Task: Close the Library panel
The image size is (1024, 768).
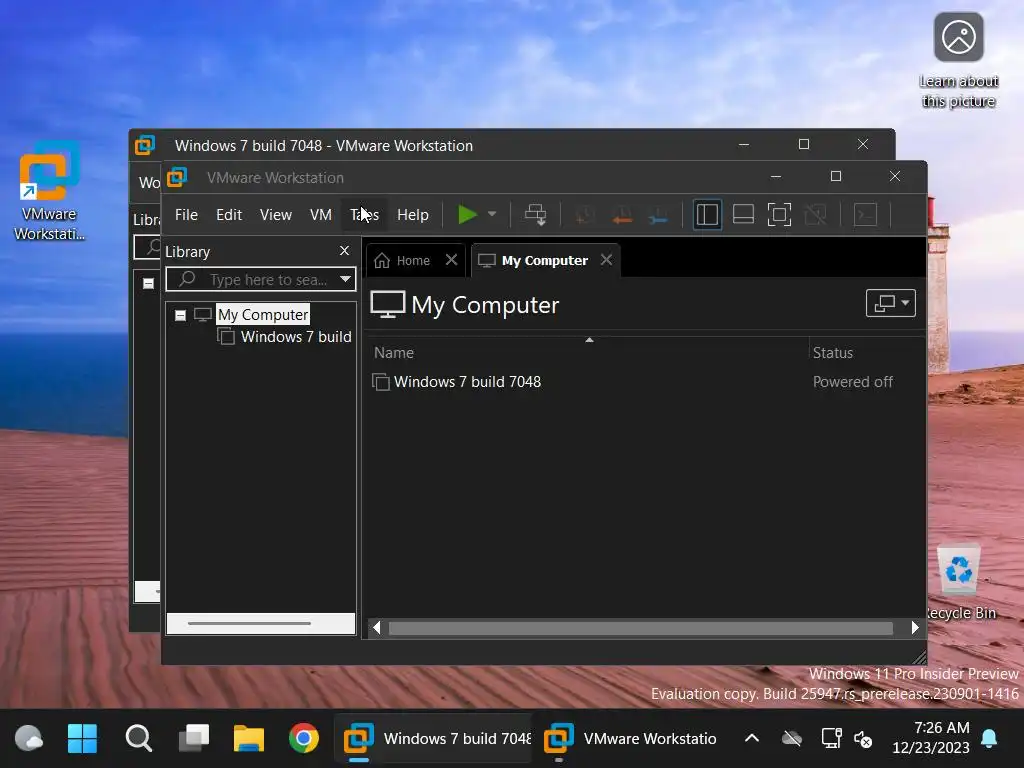Action: [345, 251]
